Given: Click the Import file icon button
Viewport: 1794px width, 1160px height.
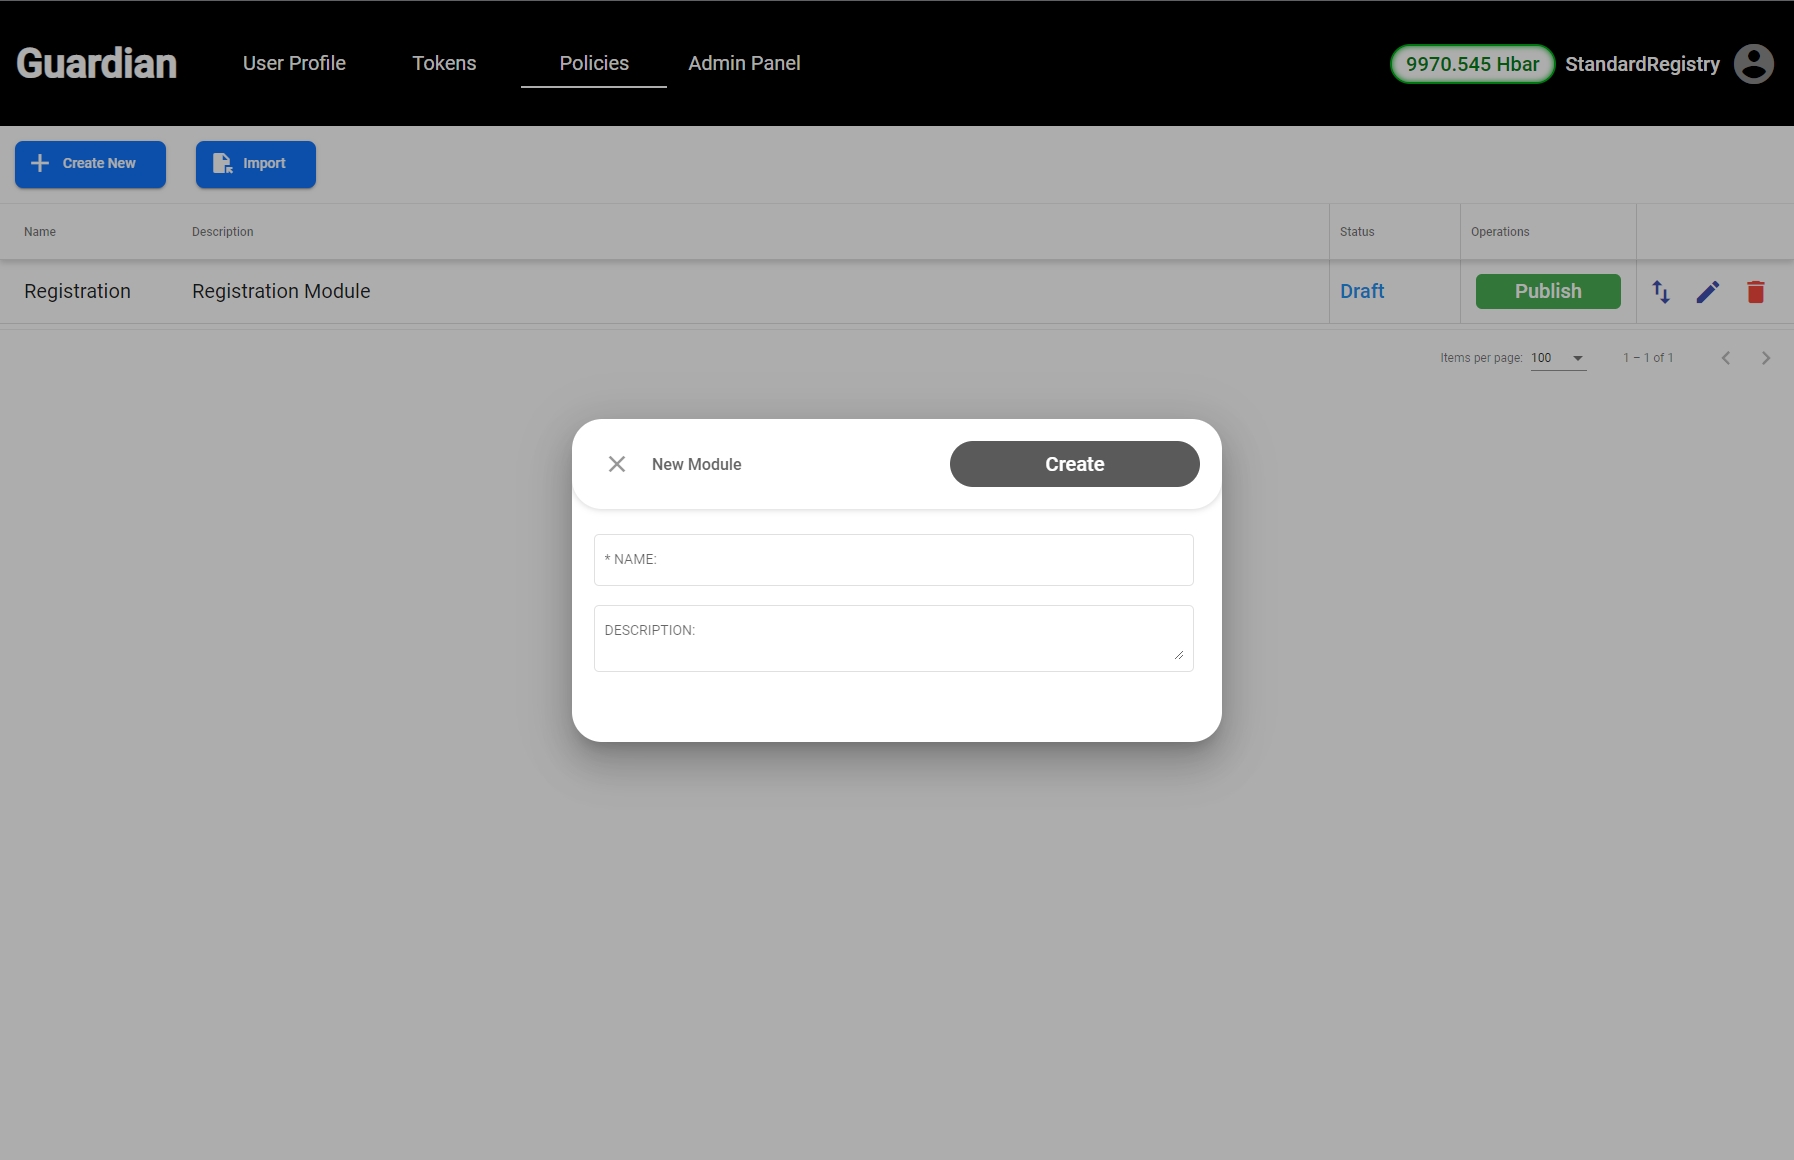Looking at the screenshot, I should tap(255, 164).
